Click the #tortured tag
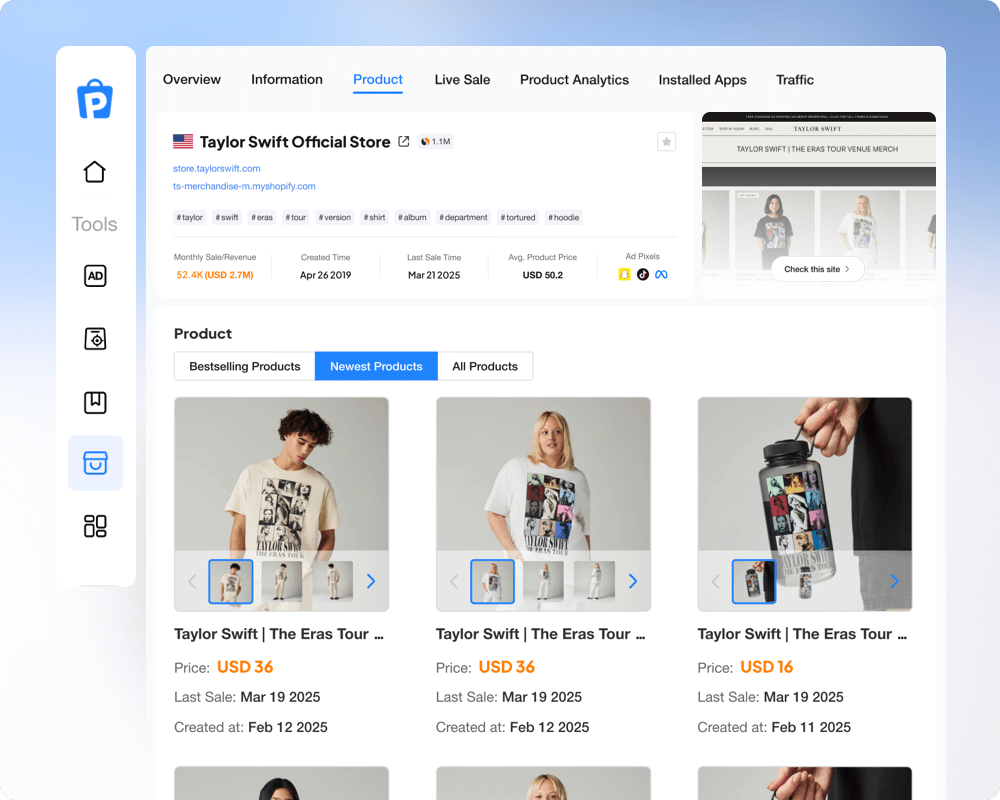Image resolution: width=1000 pixels, height=800 pixels. point(518,218)
